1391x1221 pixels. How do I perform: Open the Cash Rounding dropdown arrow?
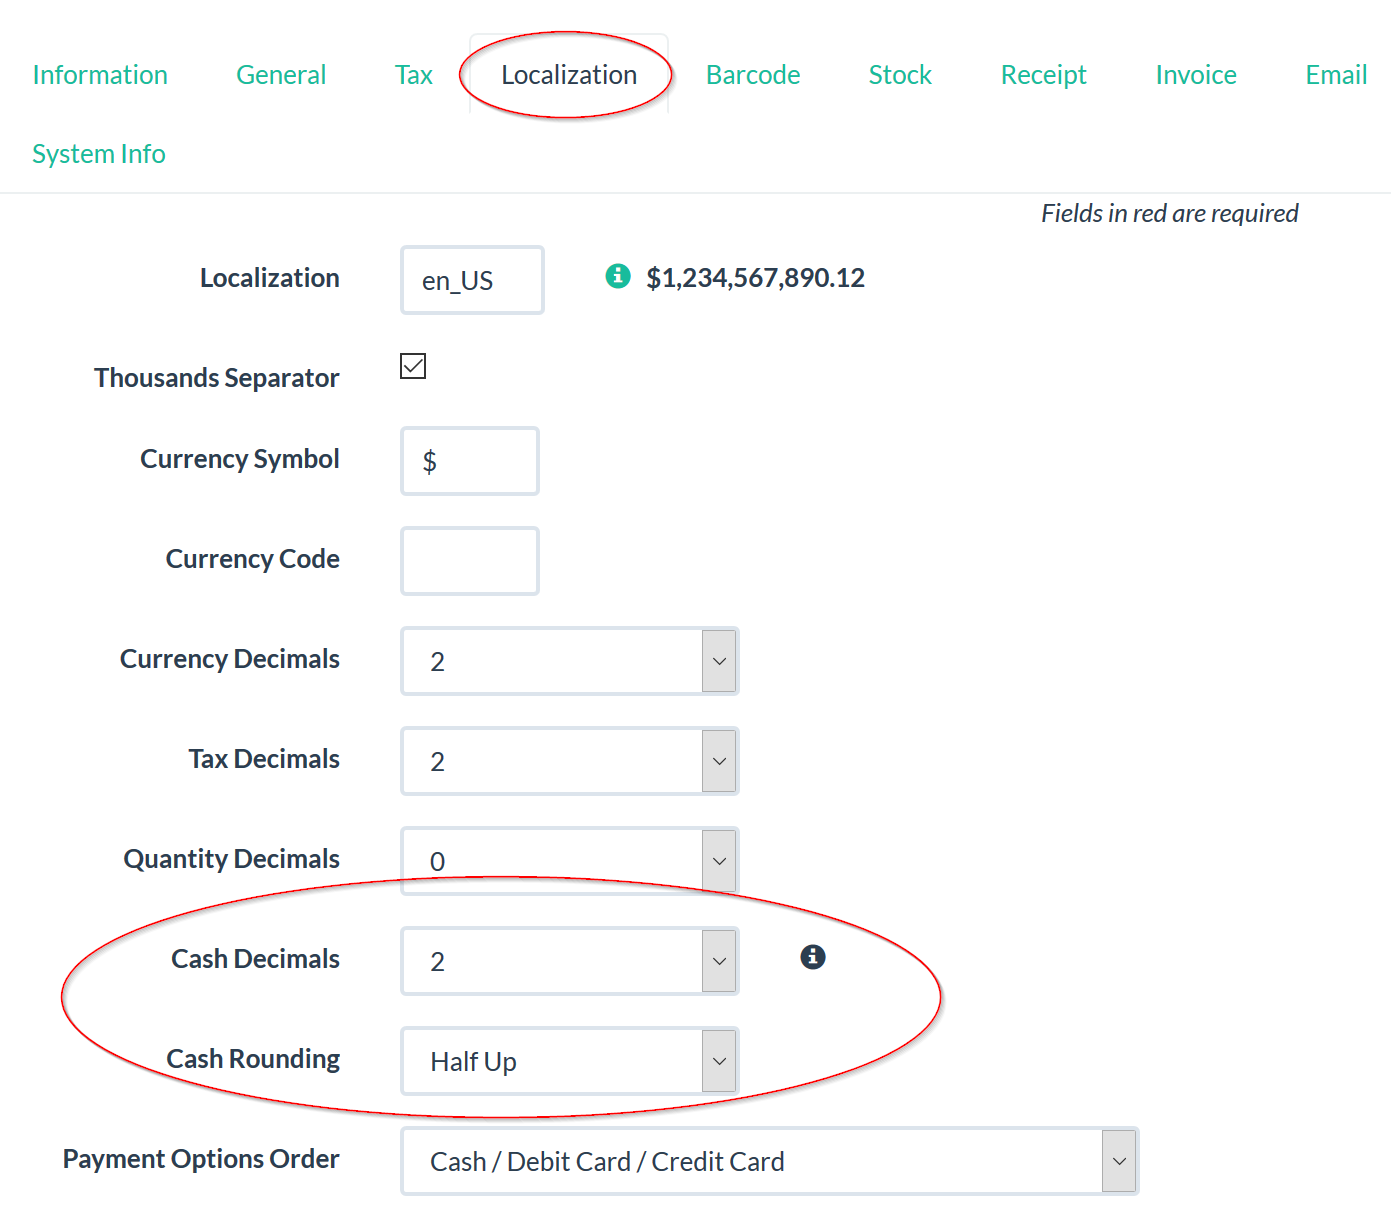click(x=719, y=1061)
